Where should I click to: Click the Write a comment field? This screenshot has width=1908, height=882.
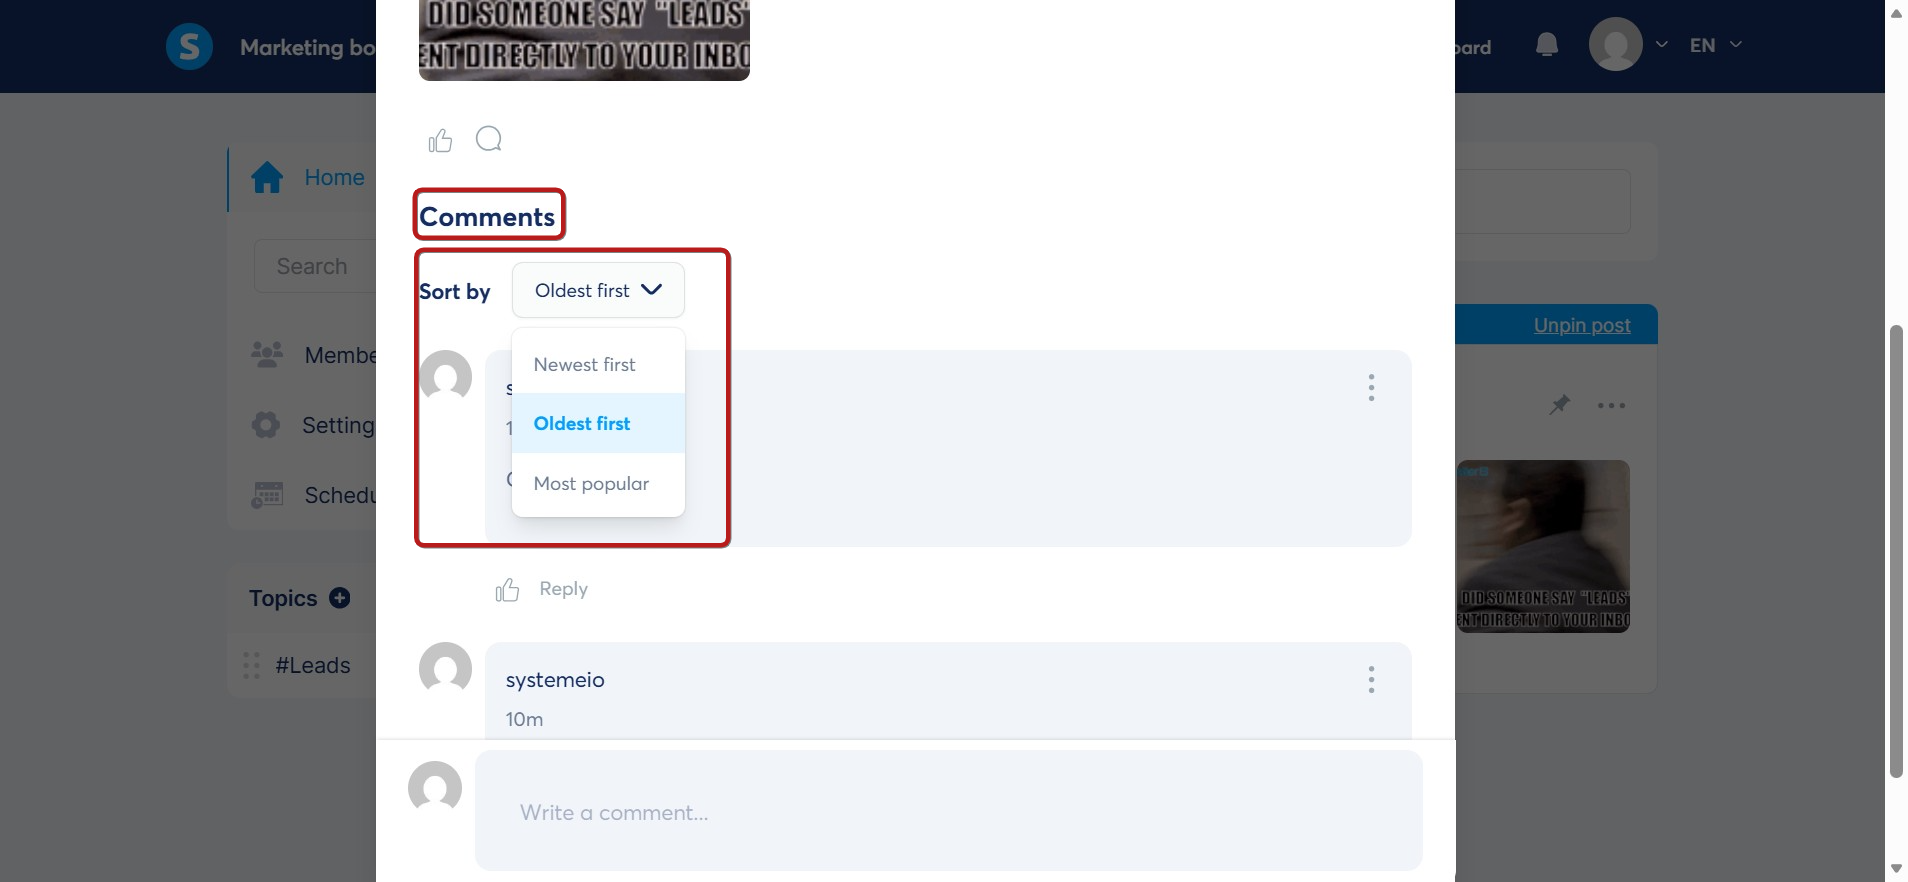coord(948,811)
